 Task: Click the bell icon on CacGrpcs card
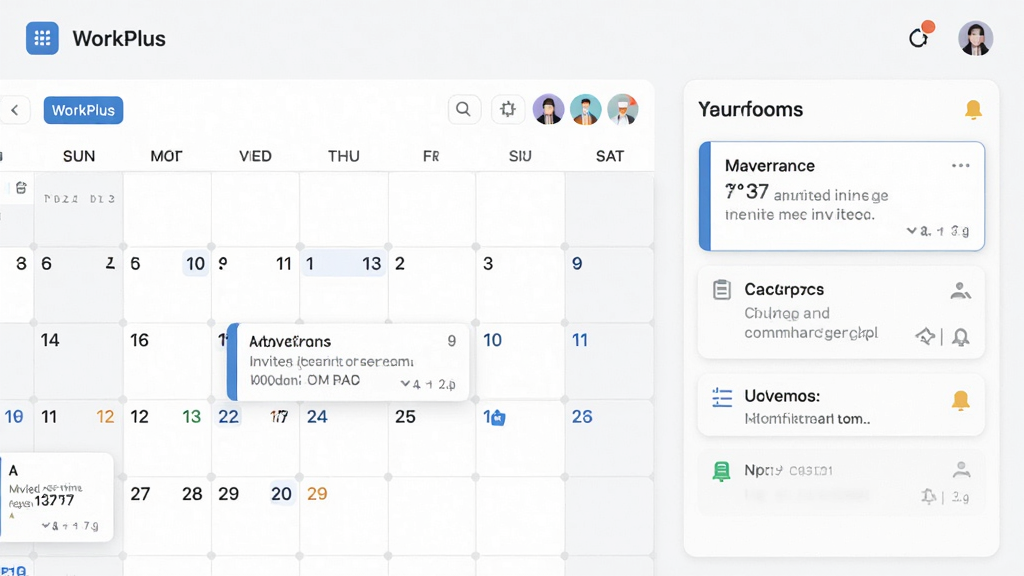(961, 337)
